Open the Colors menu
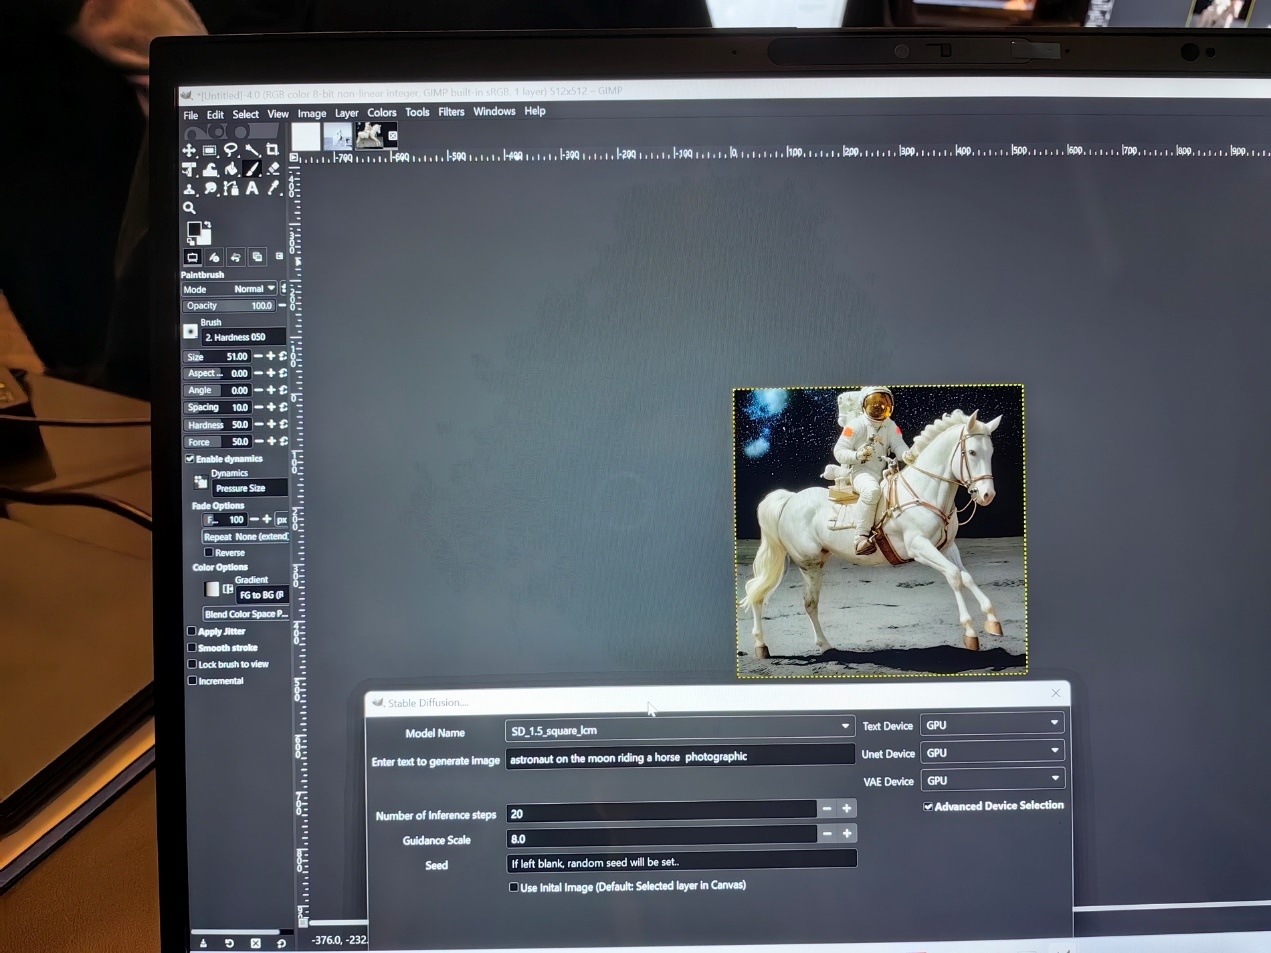 (x=381, y=113)
